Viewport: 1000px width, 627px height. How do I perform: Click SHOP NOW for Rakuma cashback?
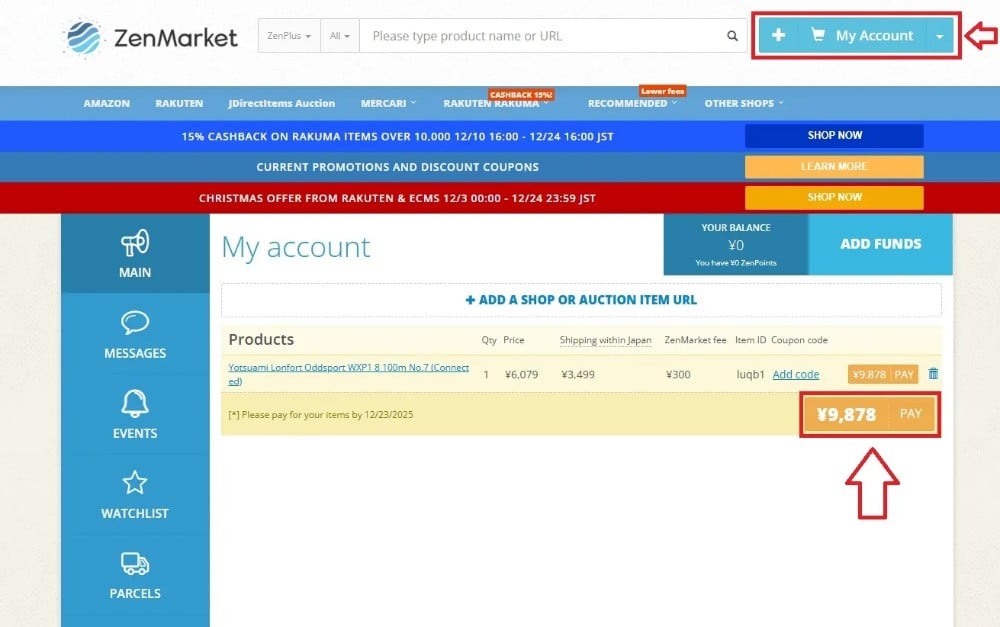(x=834, y=135)
